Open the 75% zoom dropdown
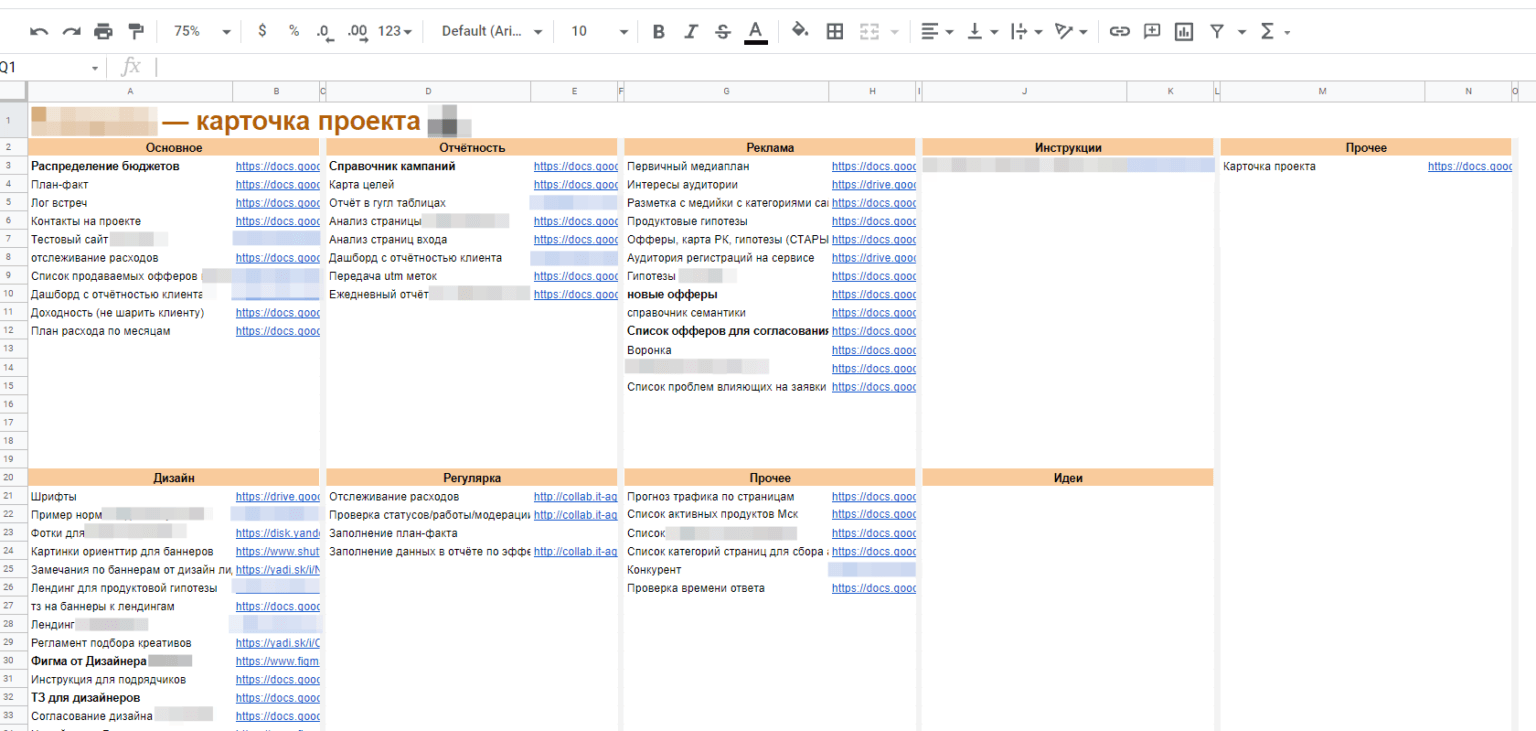Viewport: 1536px width, 731px height. tap(202, 31)
